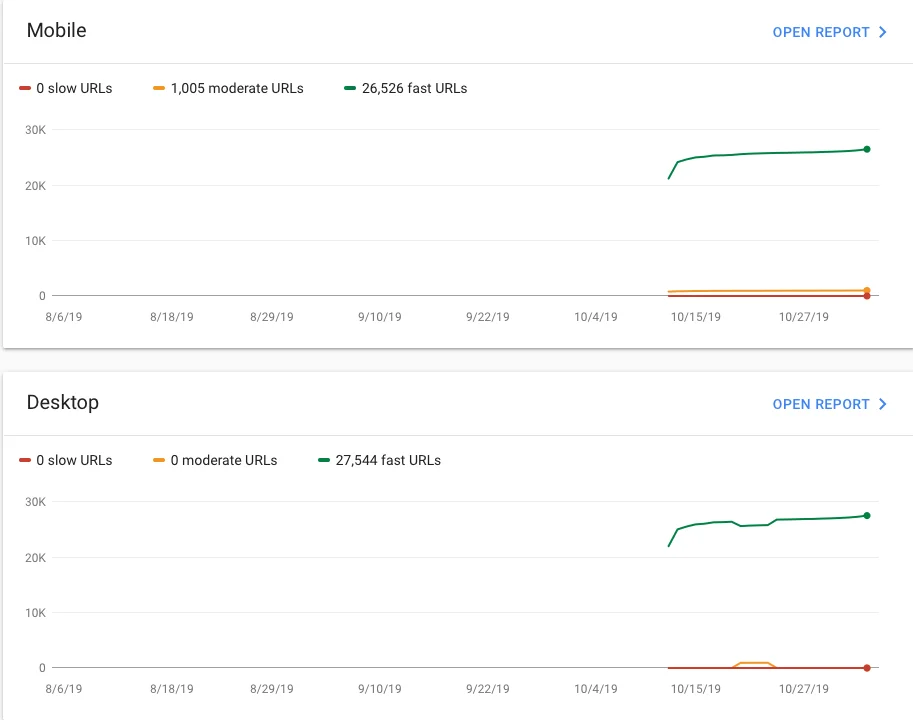Viewport: 913px width, 720px height.
Task: Click the Desktop section heading
Action: (62, 403)
